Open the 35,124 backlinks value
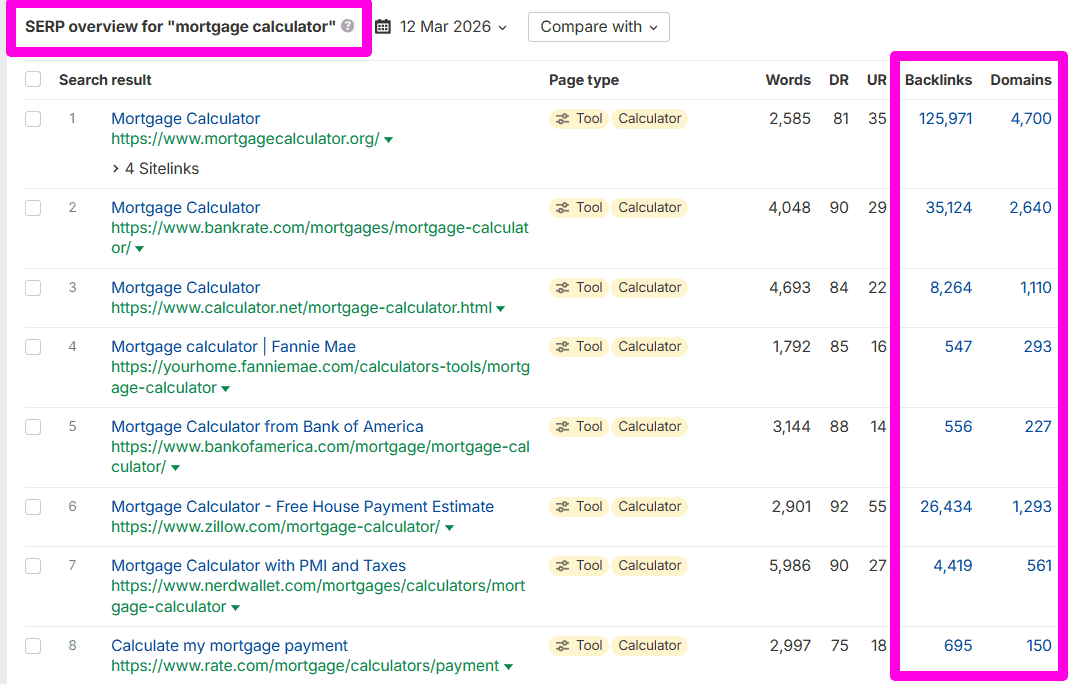The width and height of the screenshot is (1069, 684). 949,207
